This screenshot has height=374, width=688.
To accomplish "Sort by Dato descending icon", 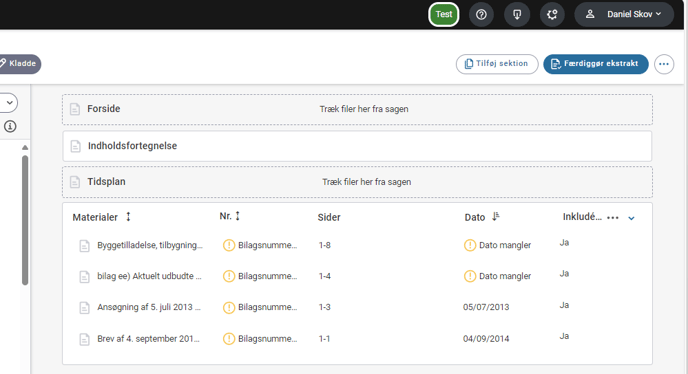I will (x=495, y=216).
